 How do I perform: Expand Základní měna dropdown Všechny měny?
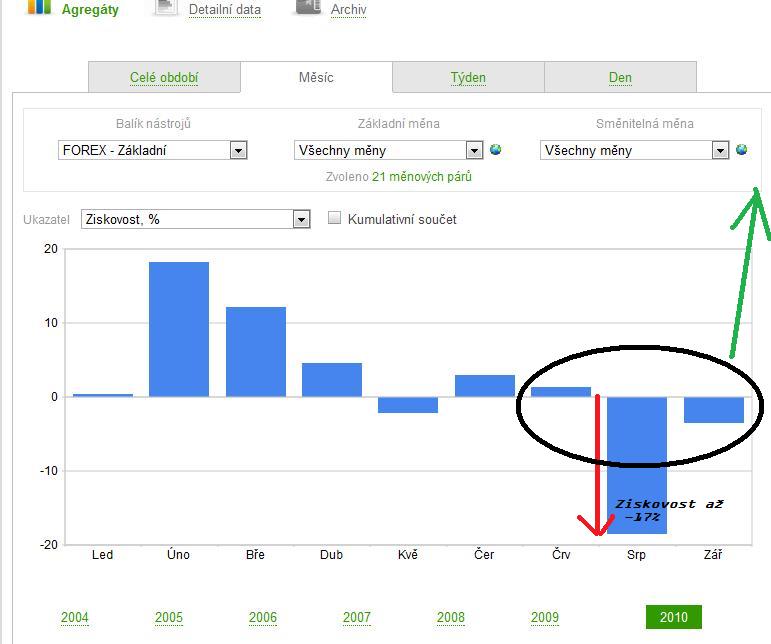[388, 150]
